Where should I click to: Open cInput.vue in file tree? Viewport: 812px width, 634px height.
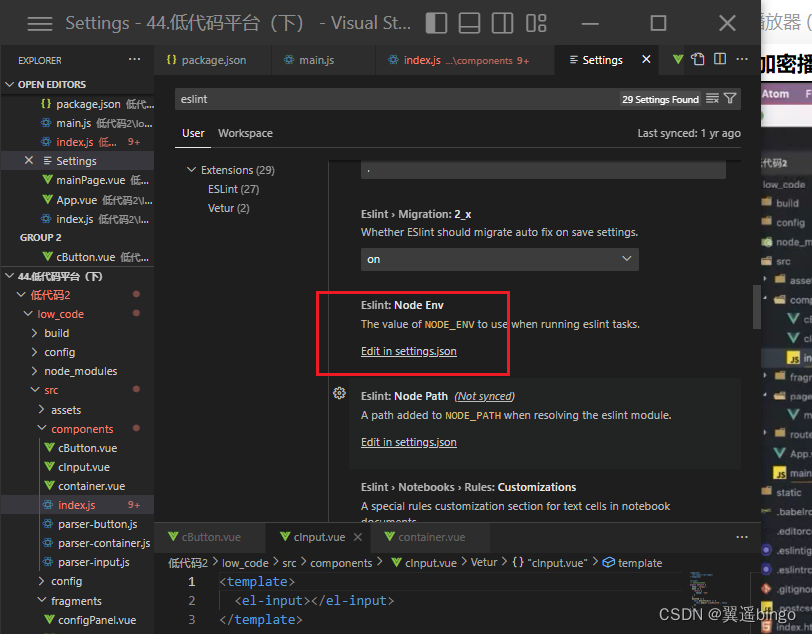(83, 467)
